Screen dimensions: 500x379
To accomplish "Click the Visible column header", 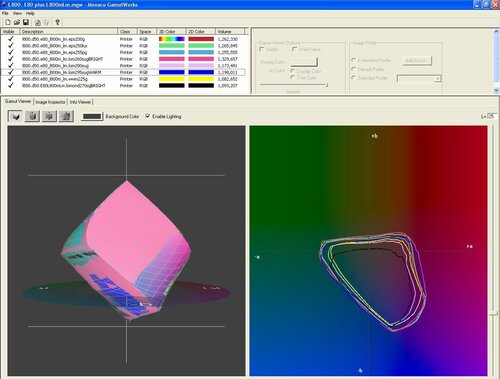I will [x=10, y=31].
